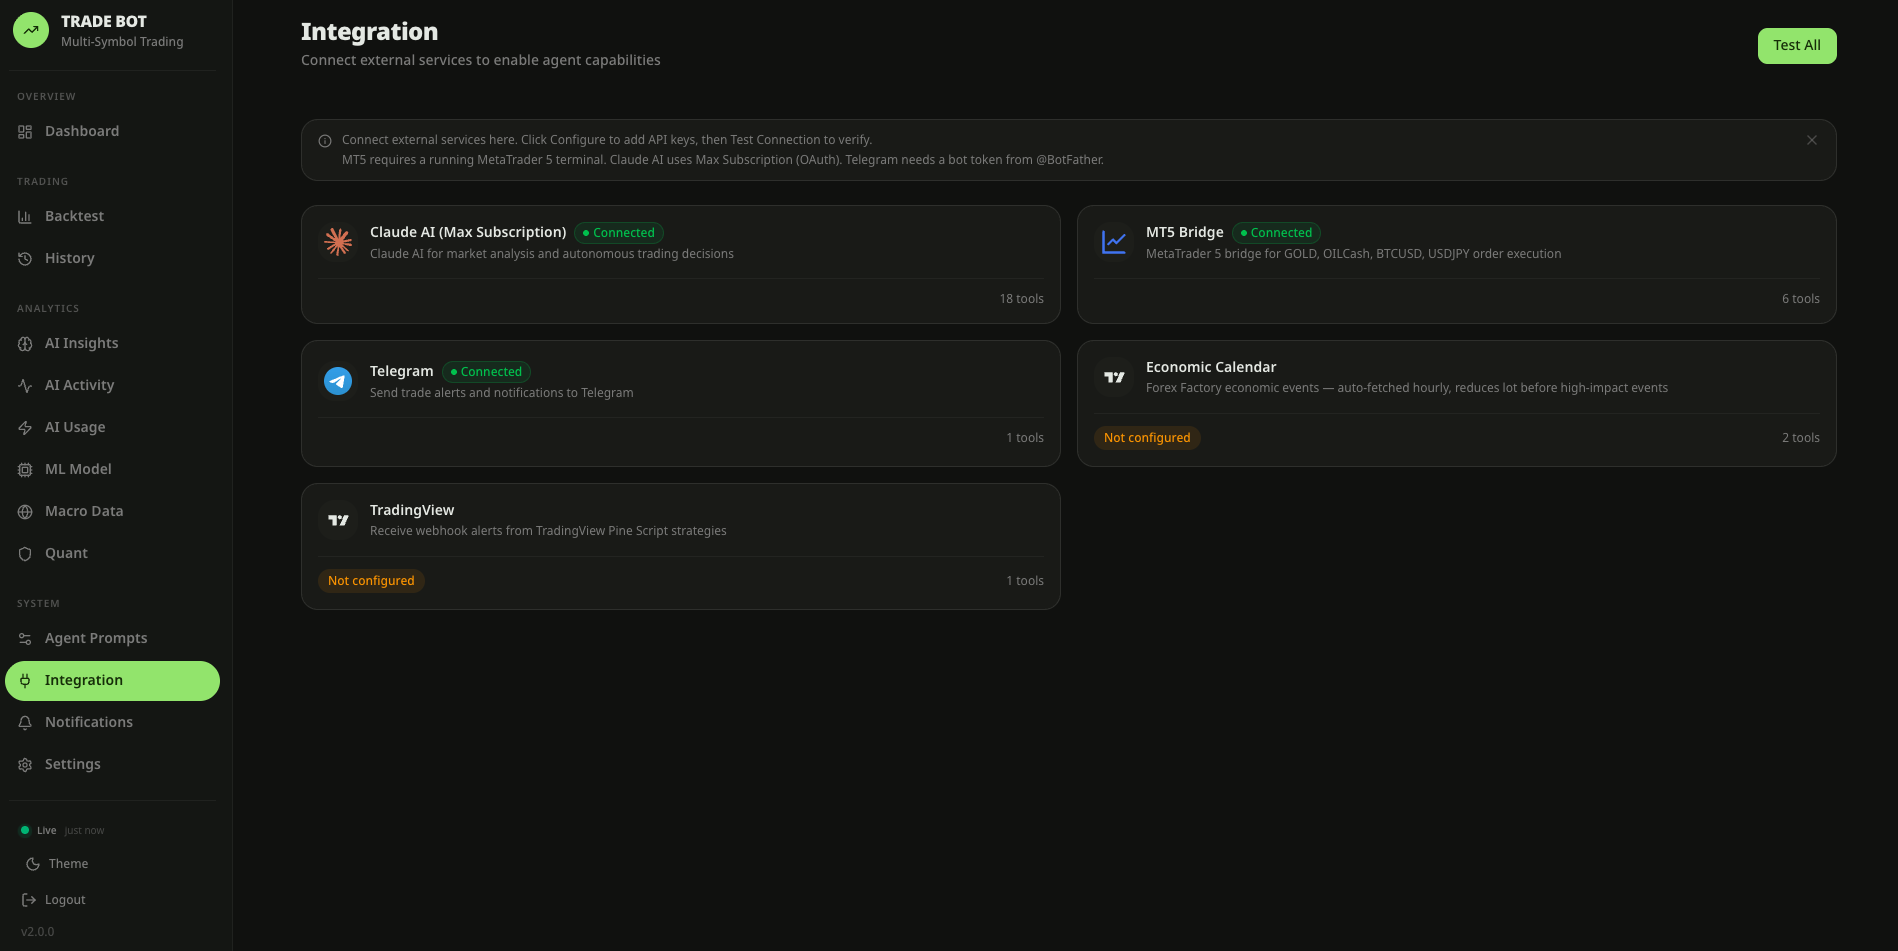Dismiss the info banner with X

coord(1812,140)
